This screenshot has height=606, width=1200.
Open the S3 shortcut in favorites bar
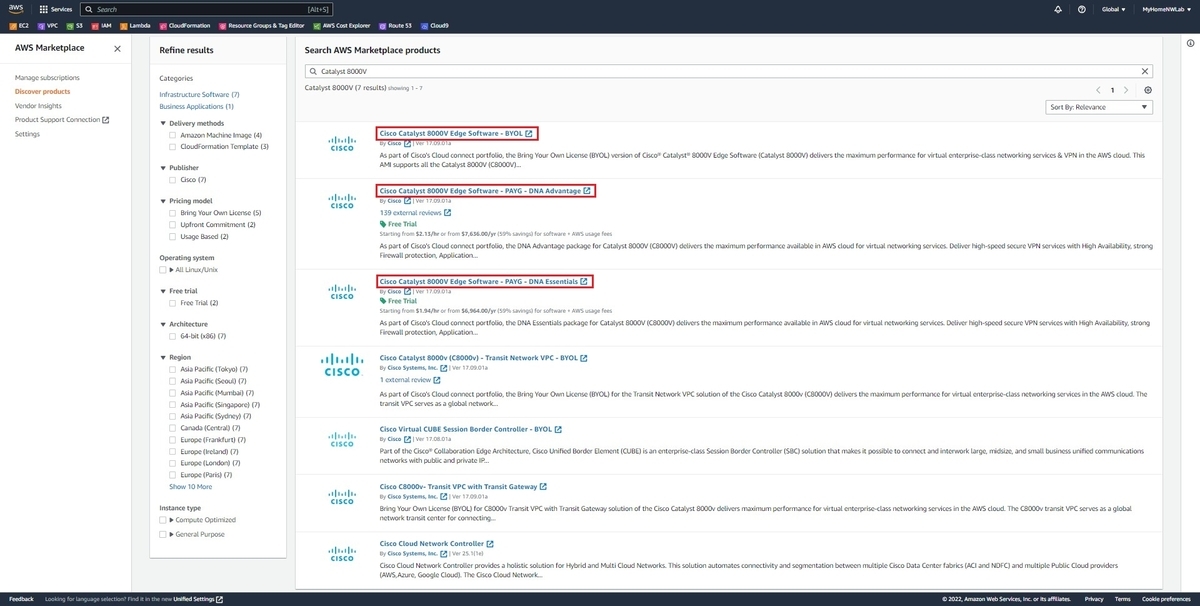pos(74,25)
